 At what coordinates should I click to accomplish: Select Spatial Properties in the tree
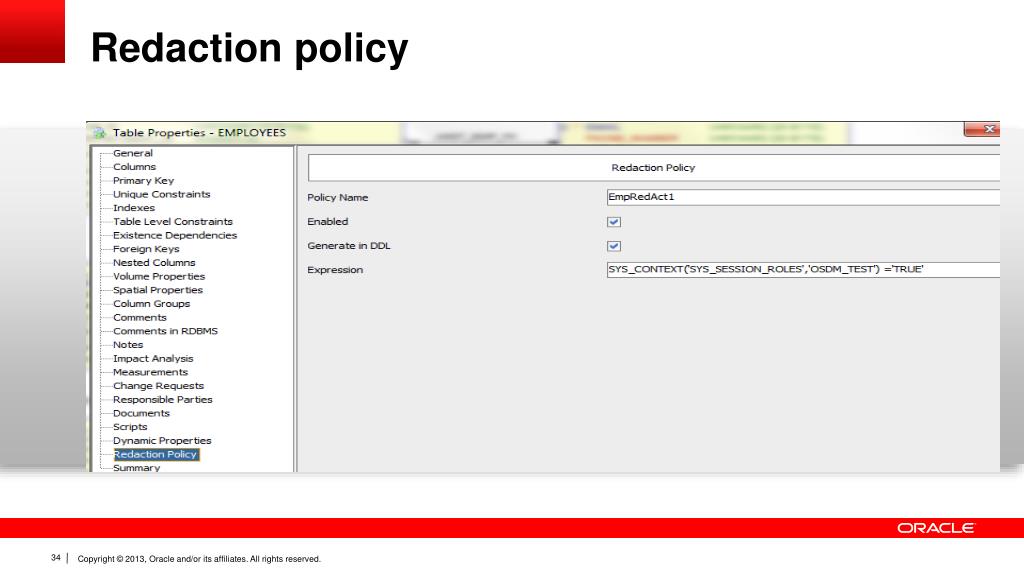click(x=157, y=290)
